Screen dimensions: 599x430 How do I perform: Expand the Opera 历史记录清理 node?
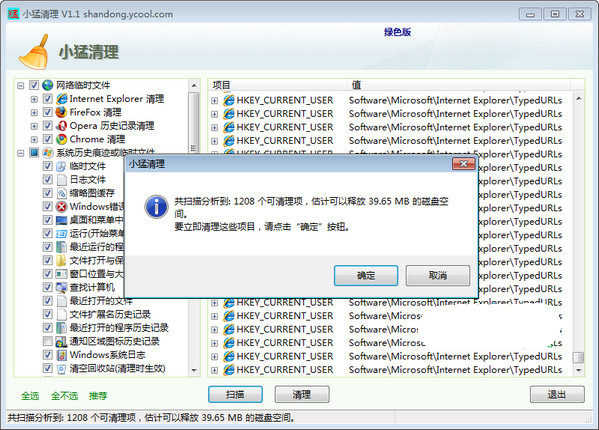pos(34,126)
